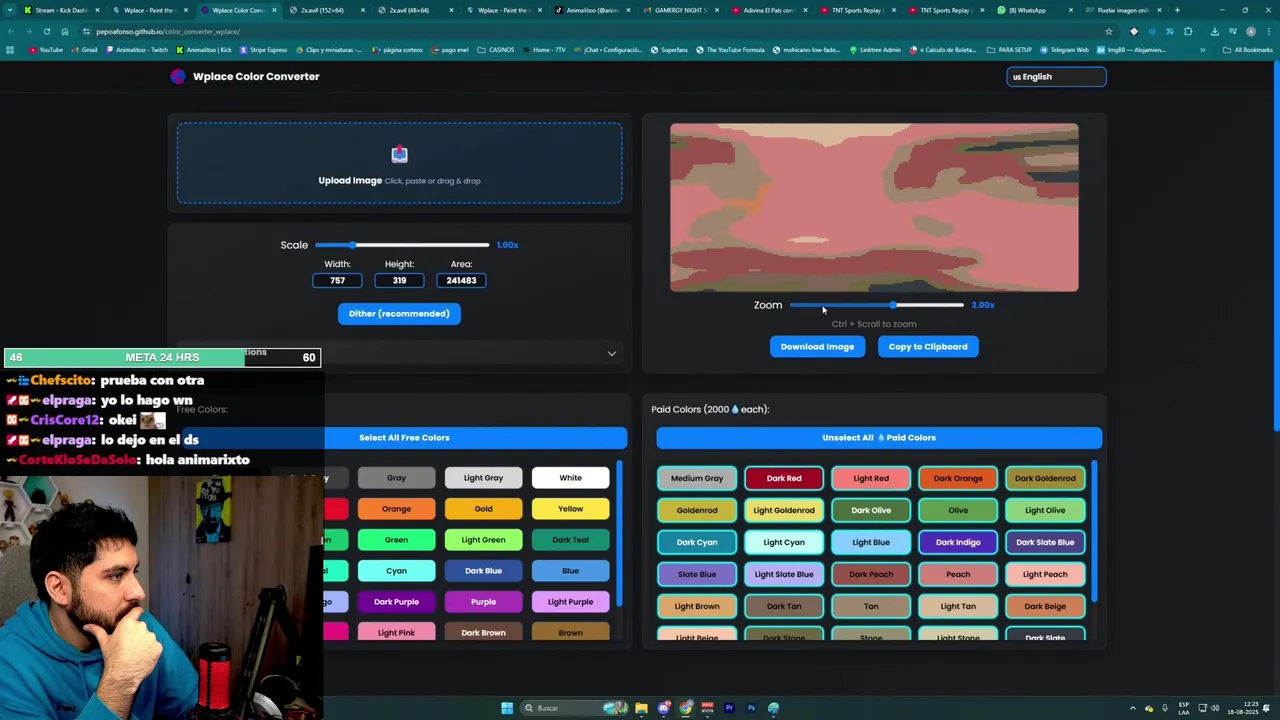Click the paid colors list scrollbar
The width and height of the screenshot is (1280, 720).
coord(1093,531)
